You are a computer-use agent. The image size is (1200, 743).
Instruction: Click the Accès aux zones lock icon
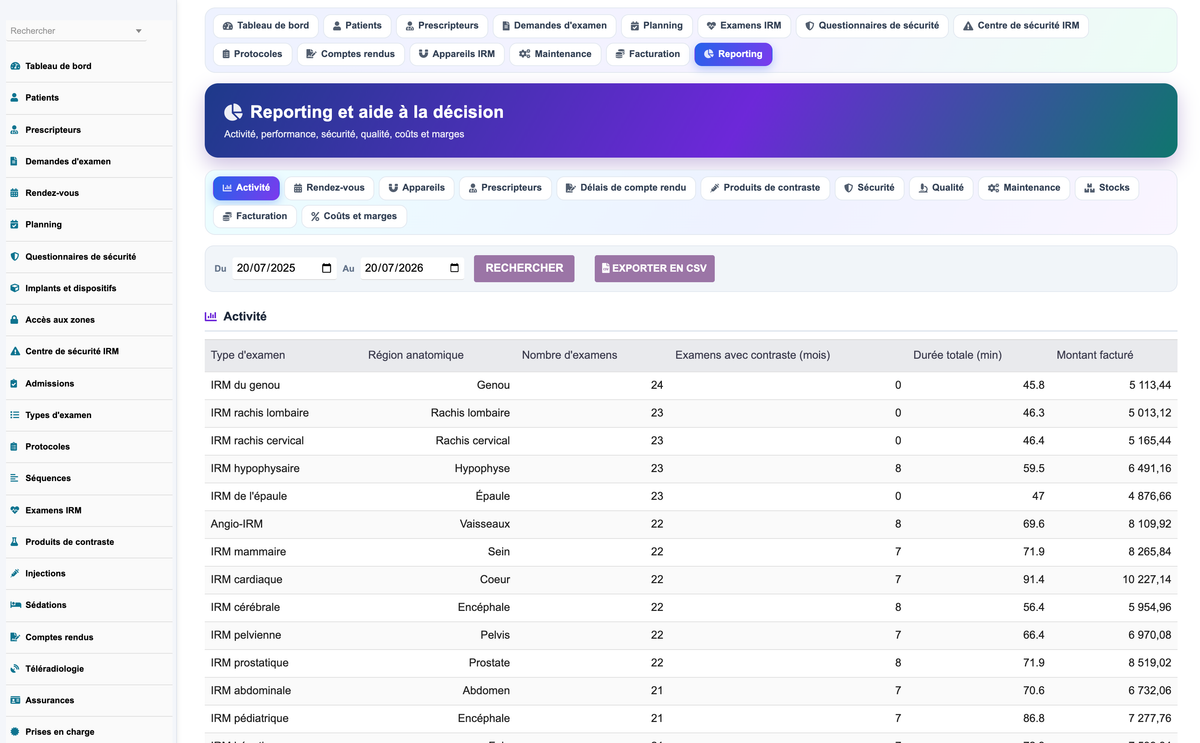(15, 320)
